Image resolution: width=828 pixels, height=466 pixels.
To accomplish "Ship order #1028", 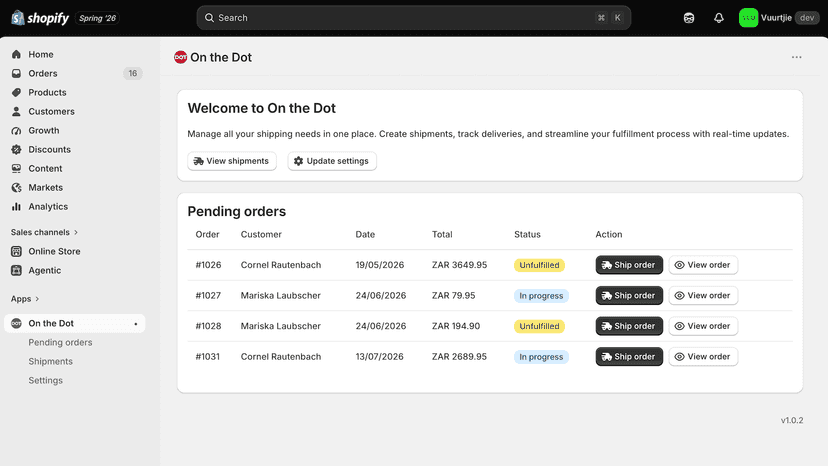I will click(629, 326).
